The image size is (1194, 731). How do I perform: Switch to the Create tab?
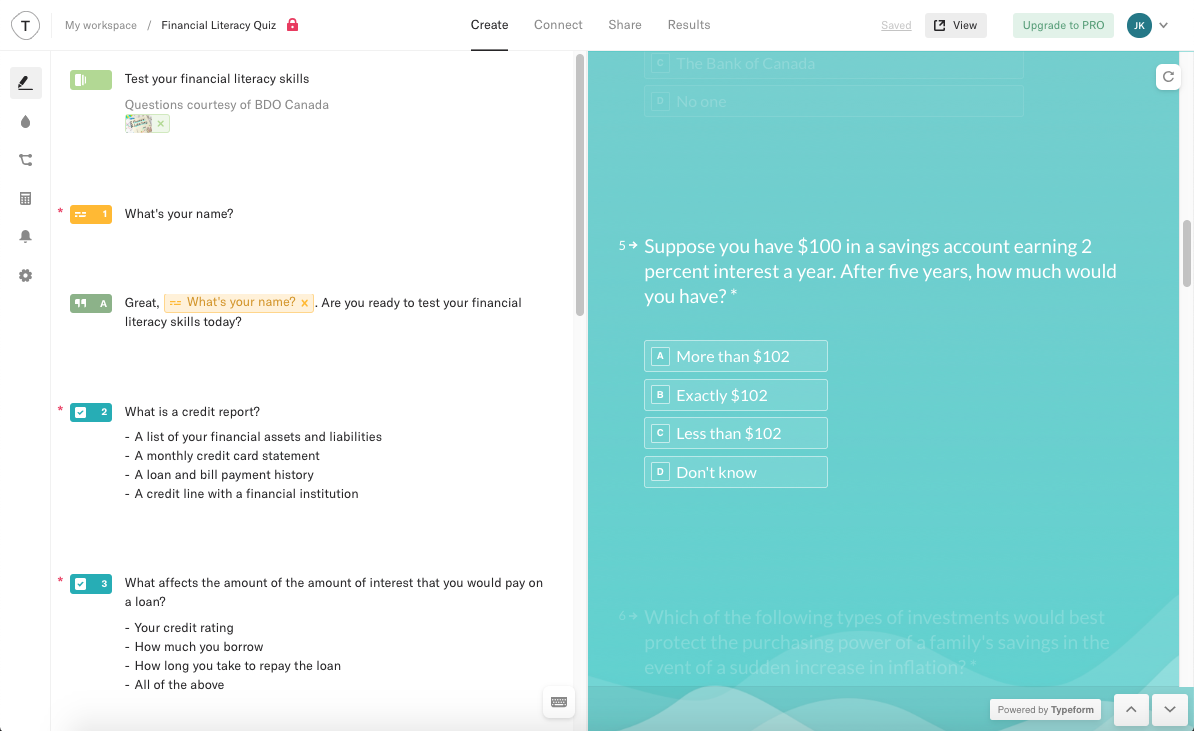tap(489, 25)
